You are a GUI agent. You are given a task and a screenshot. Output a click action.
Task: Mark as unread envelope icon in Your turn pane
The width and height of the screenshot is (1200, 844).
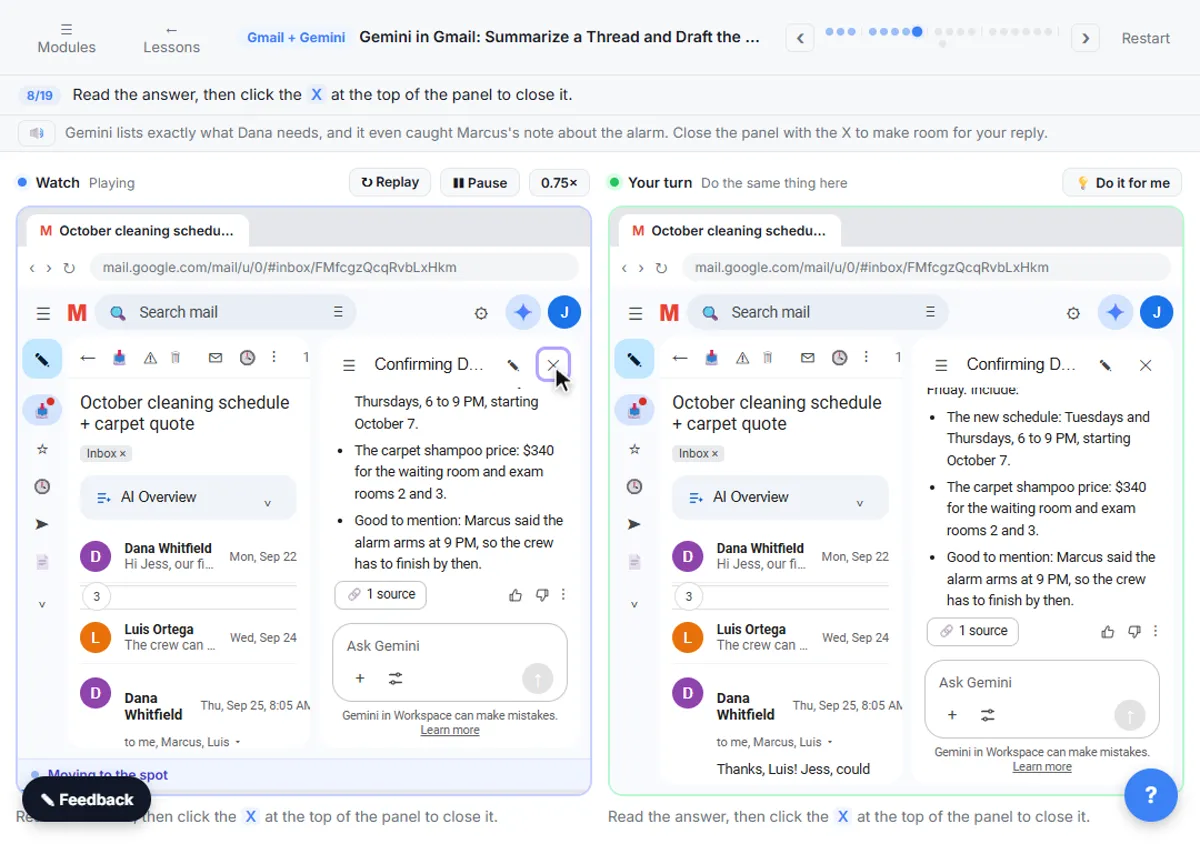click(807, 357)
